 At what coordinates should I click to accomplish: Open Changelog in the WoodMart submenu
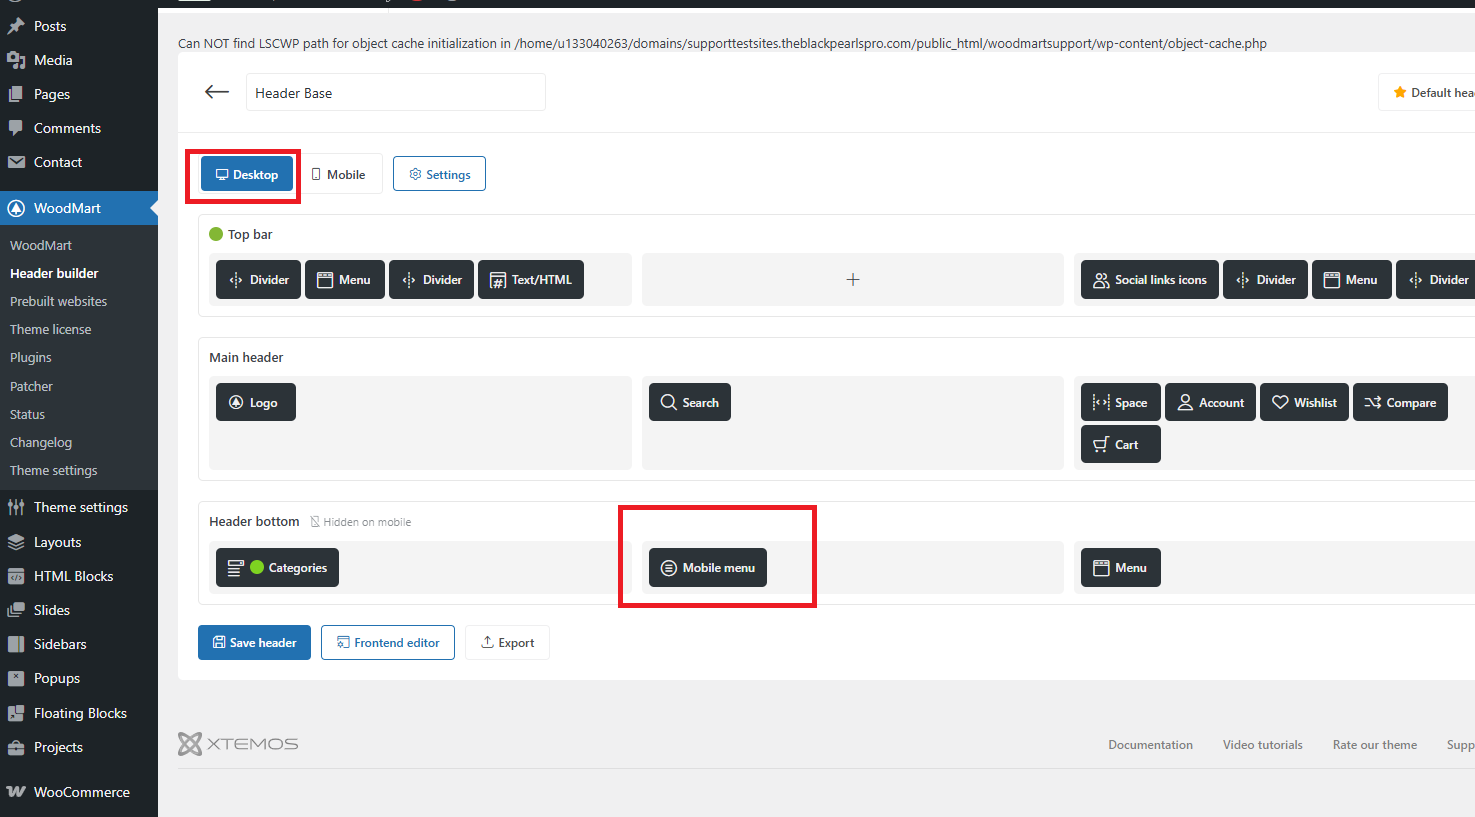[x=41, y=442]
